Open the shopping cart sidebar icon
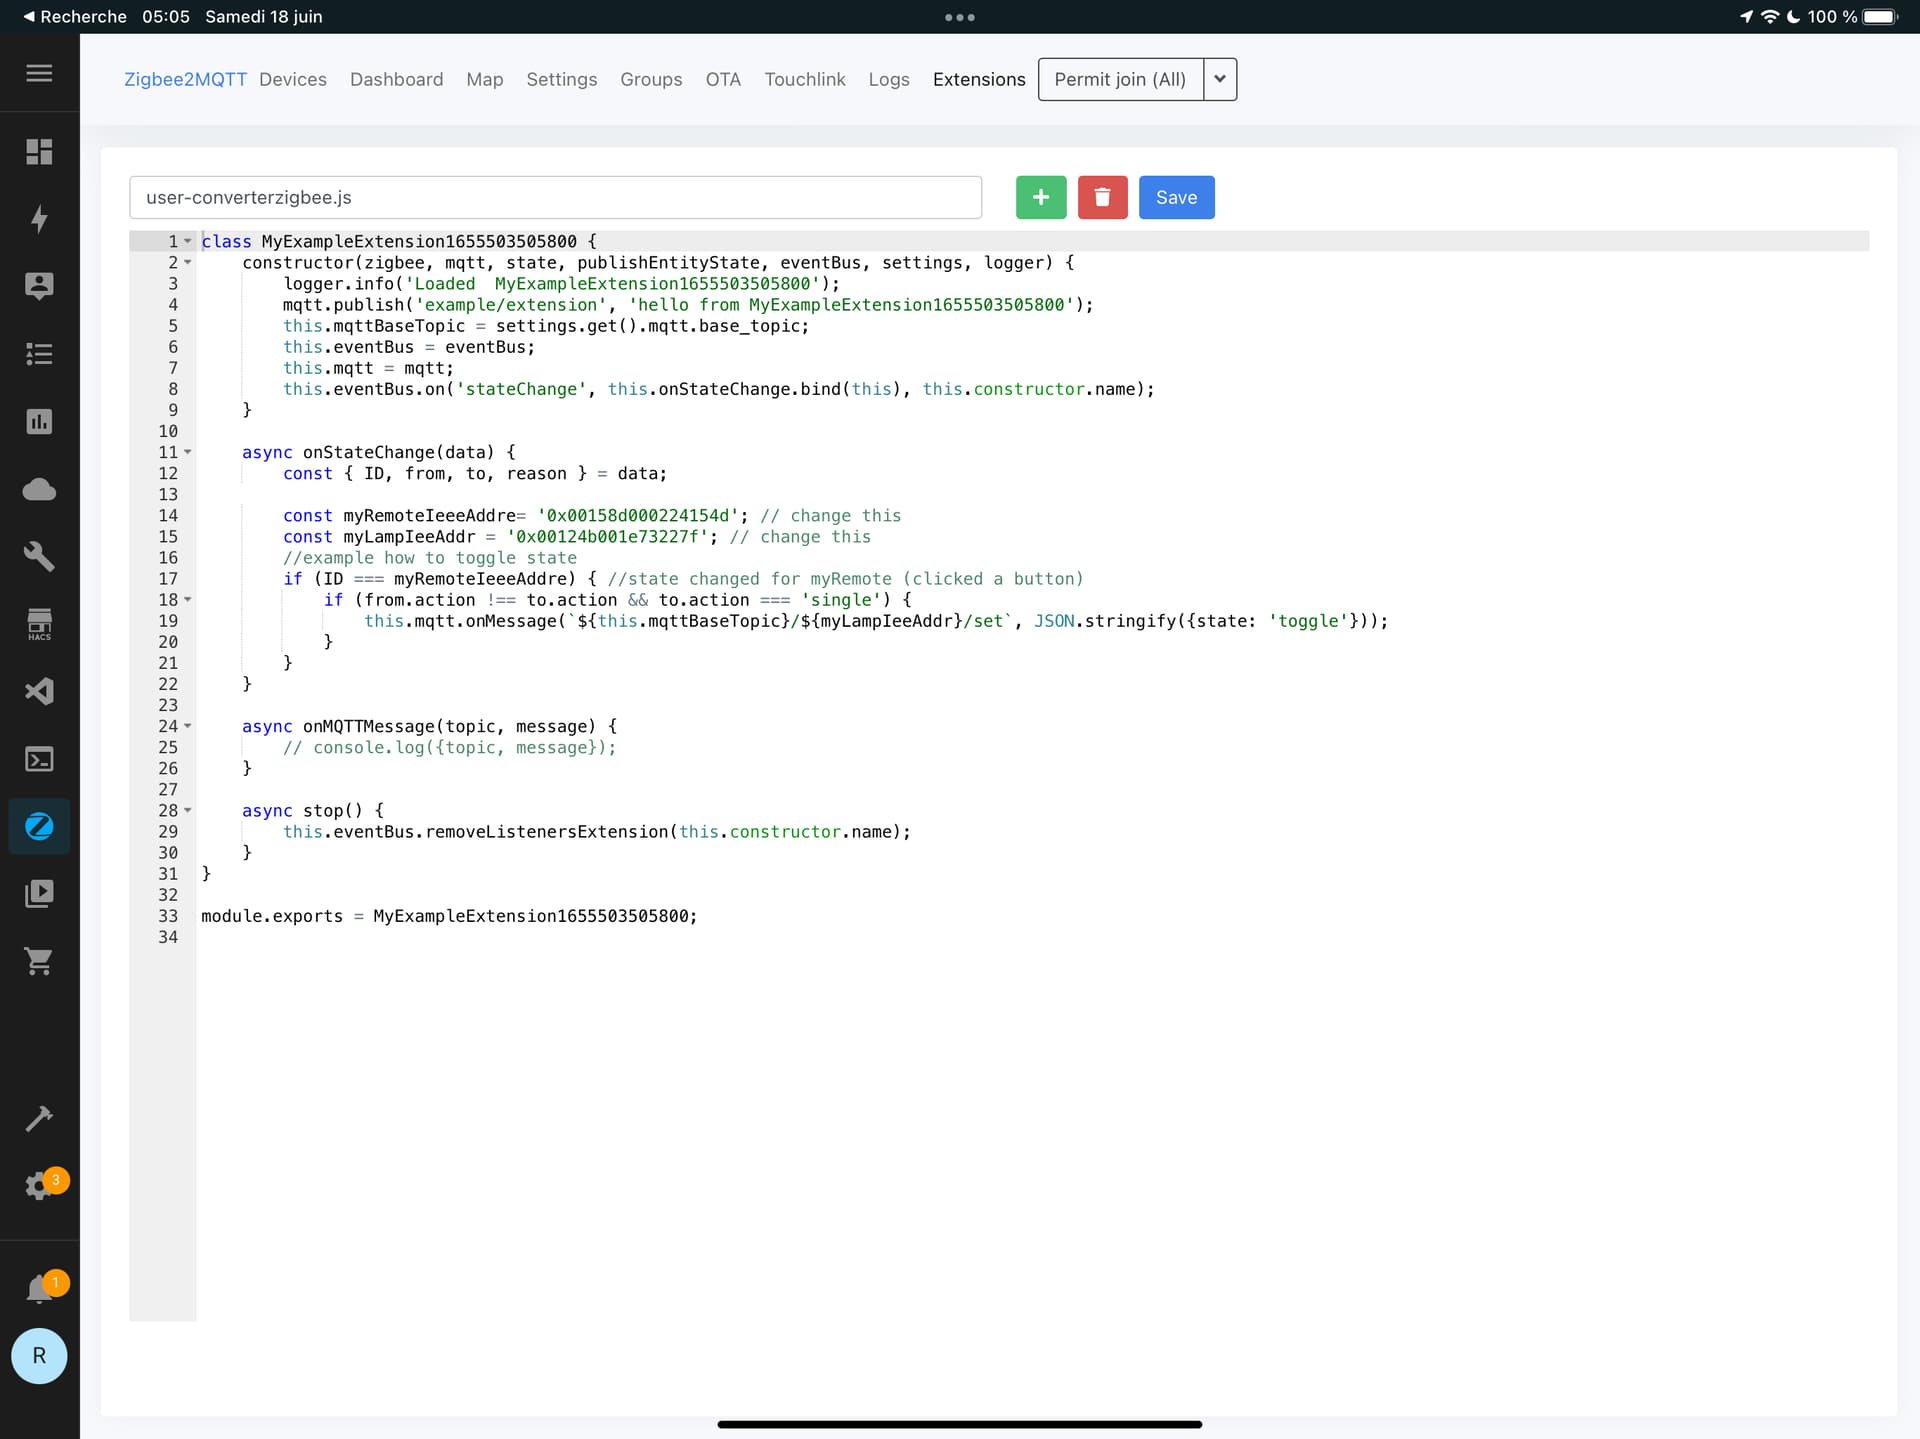 (39, 961)
